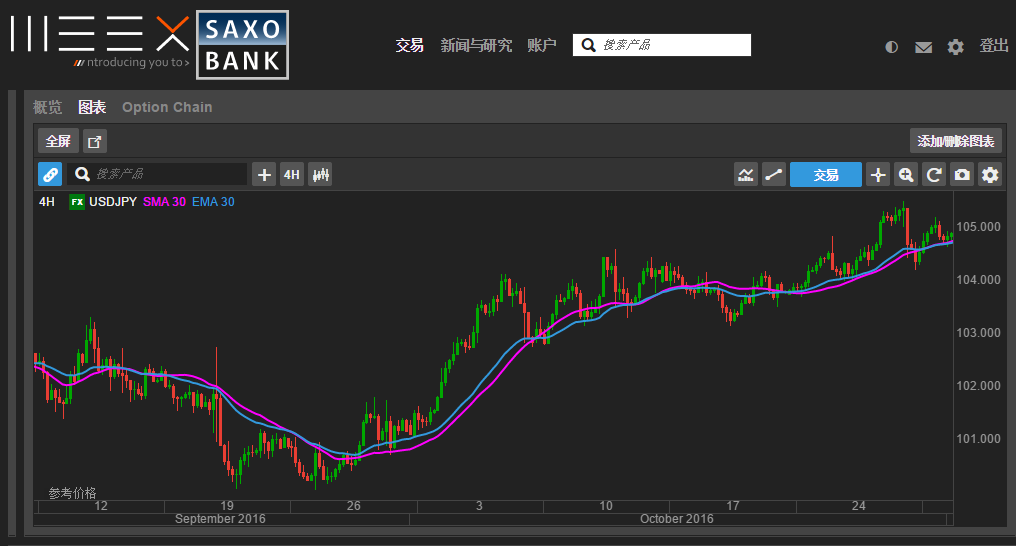This screenshot has width=1016, height=546.
Task: Select the EMA 30 indicator label
Action: pos(213,201)
